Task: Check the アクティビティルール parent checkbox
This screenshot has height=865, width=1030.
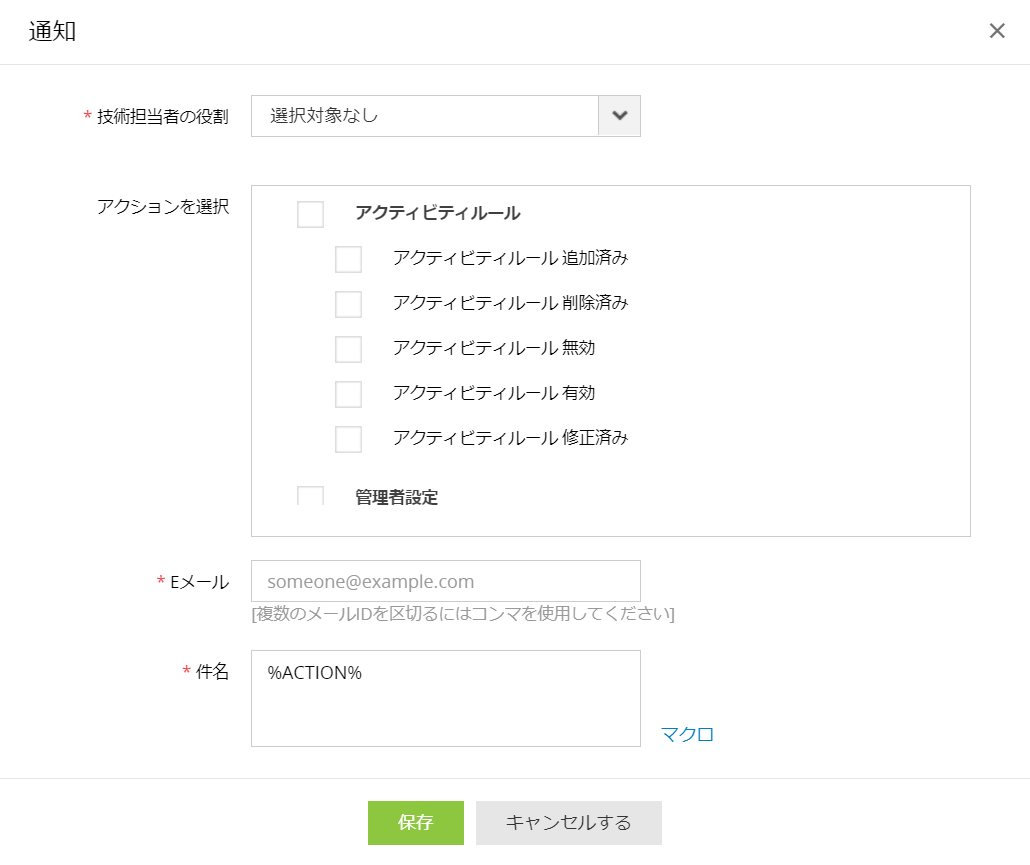Action: tap(310, 214)
